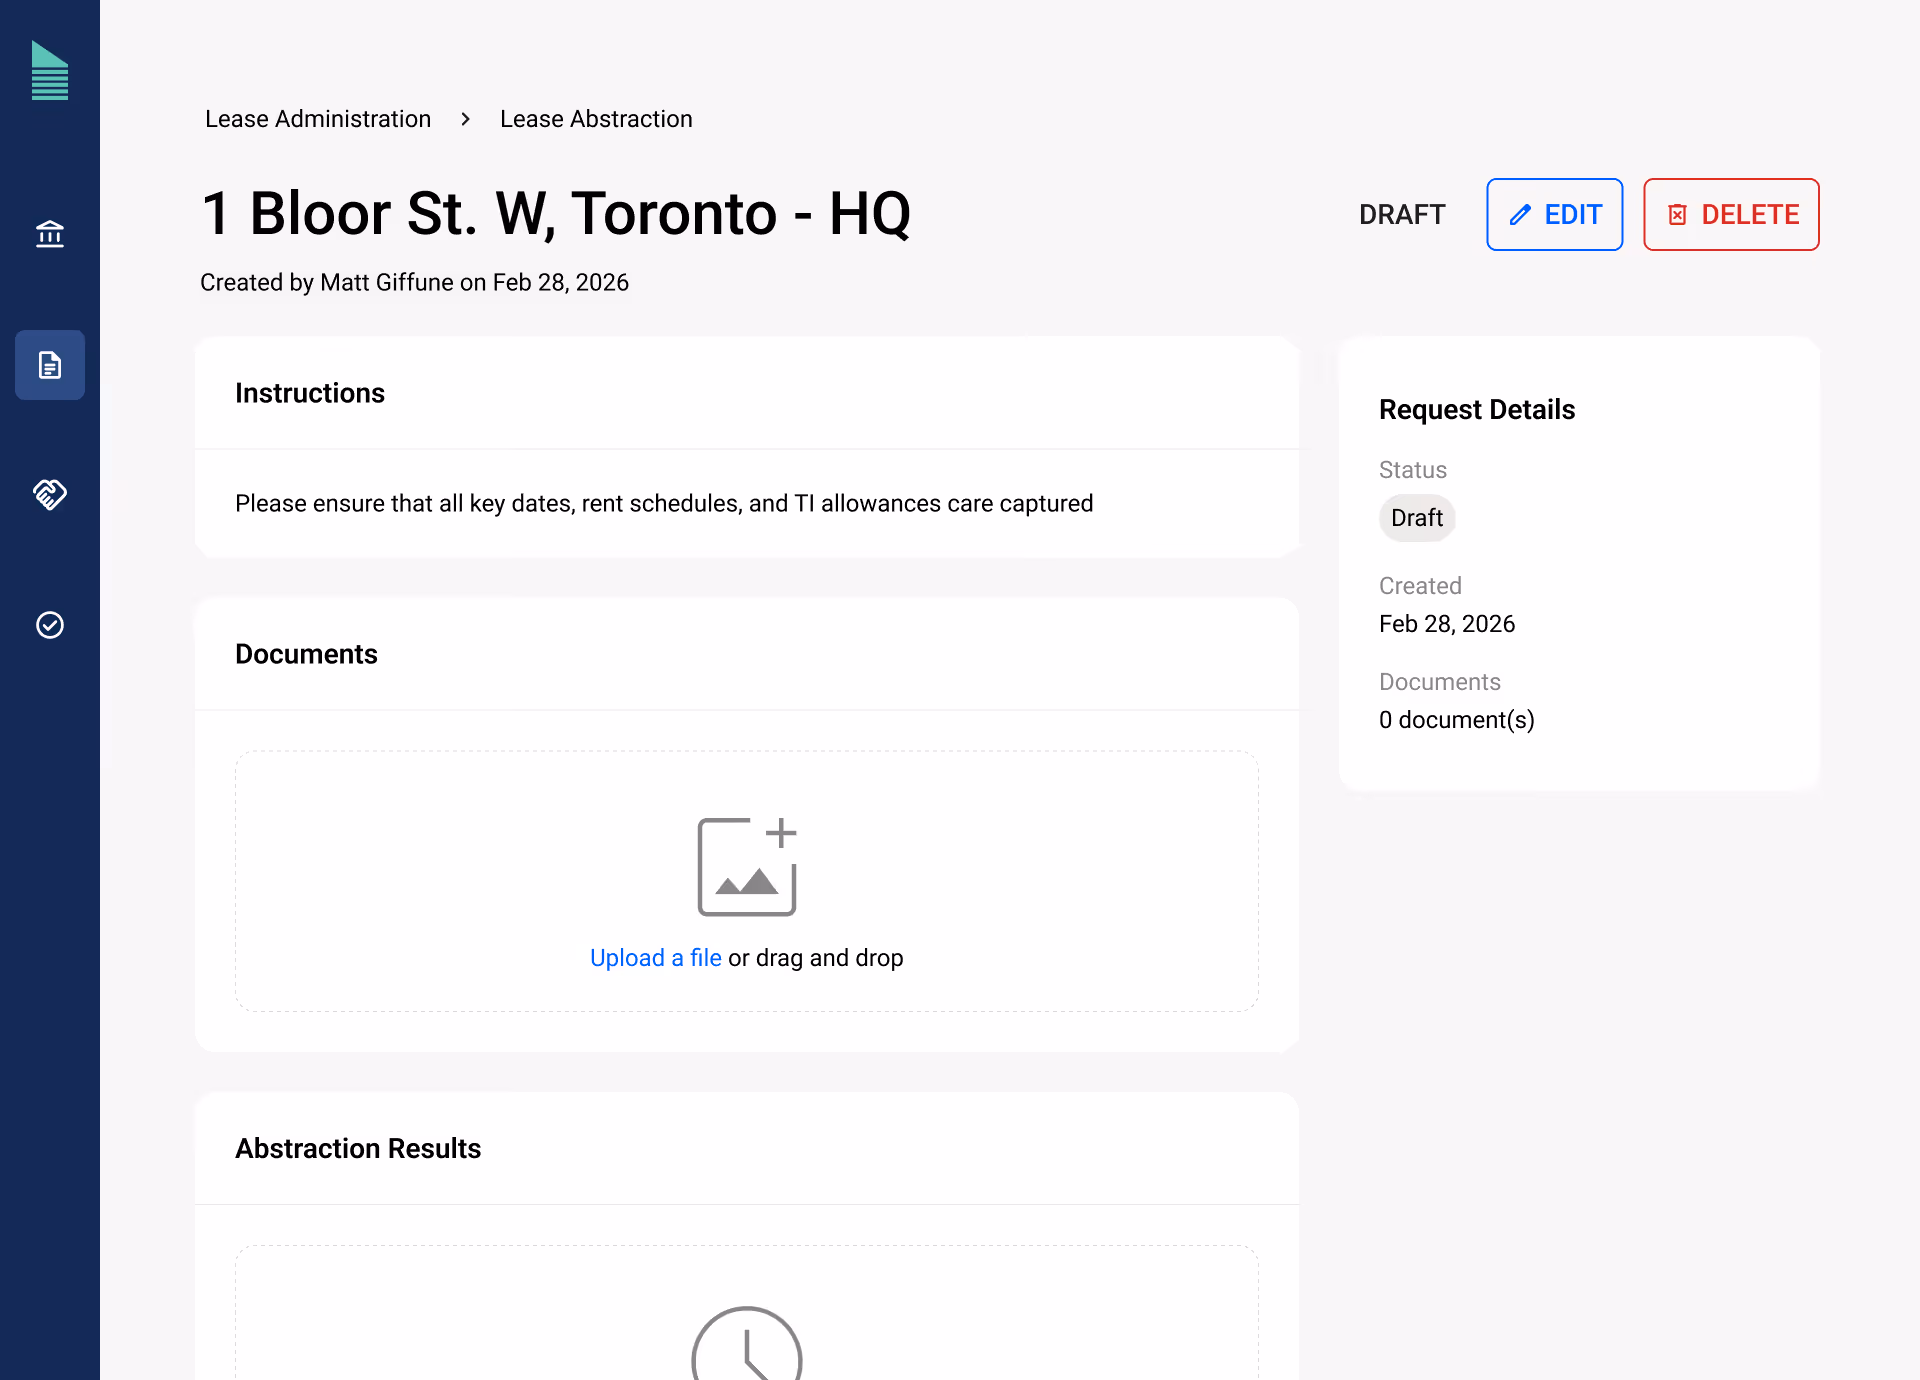The height and width of the screenshot is (1380, 1920).
Task: Click the 0 document(s) count
Action: click(1457, 720)
